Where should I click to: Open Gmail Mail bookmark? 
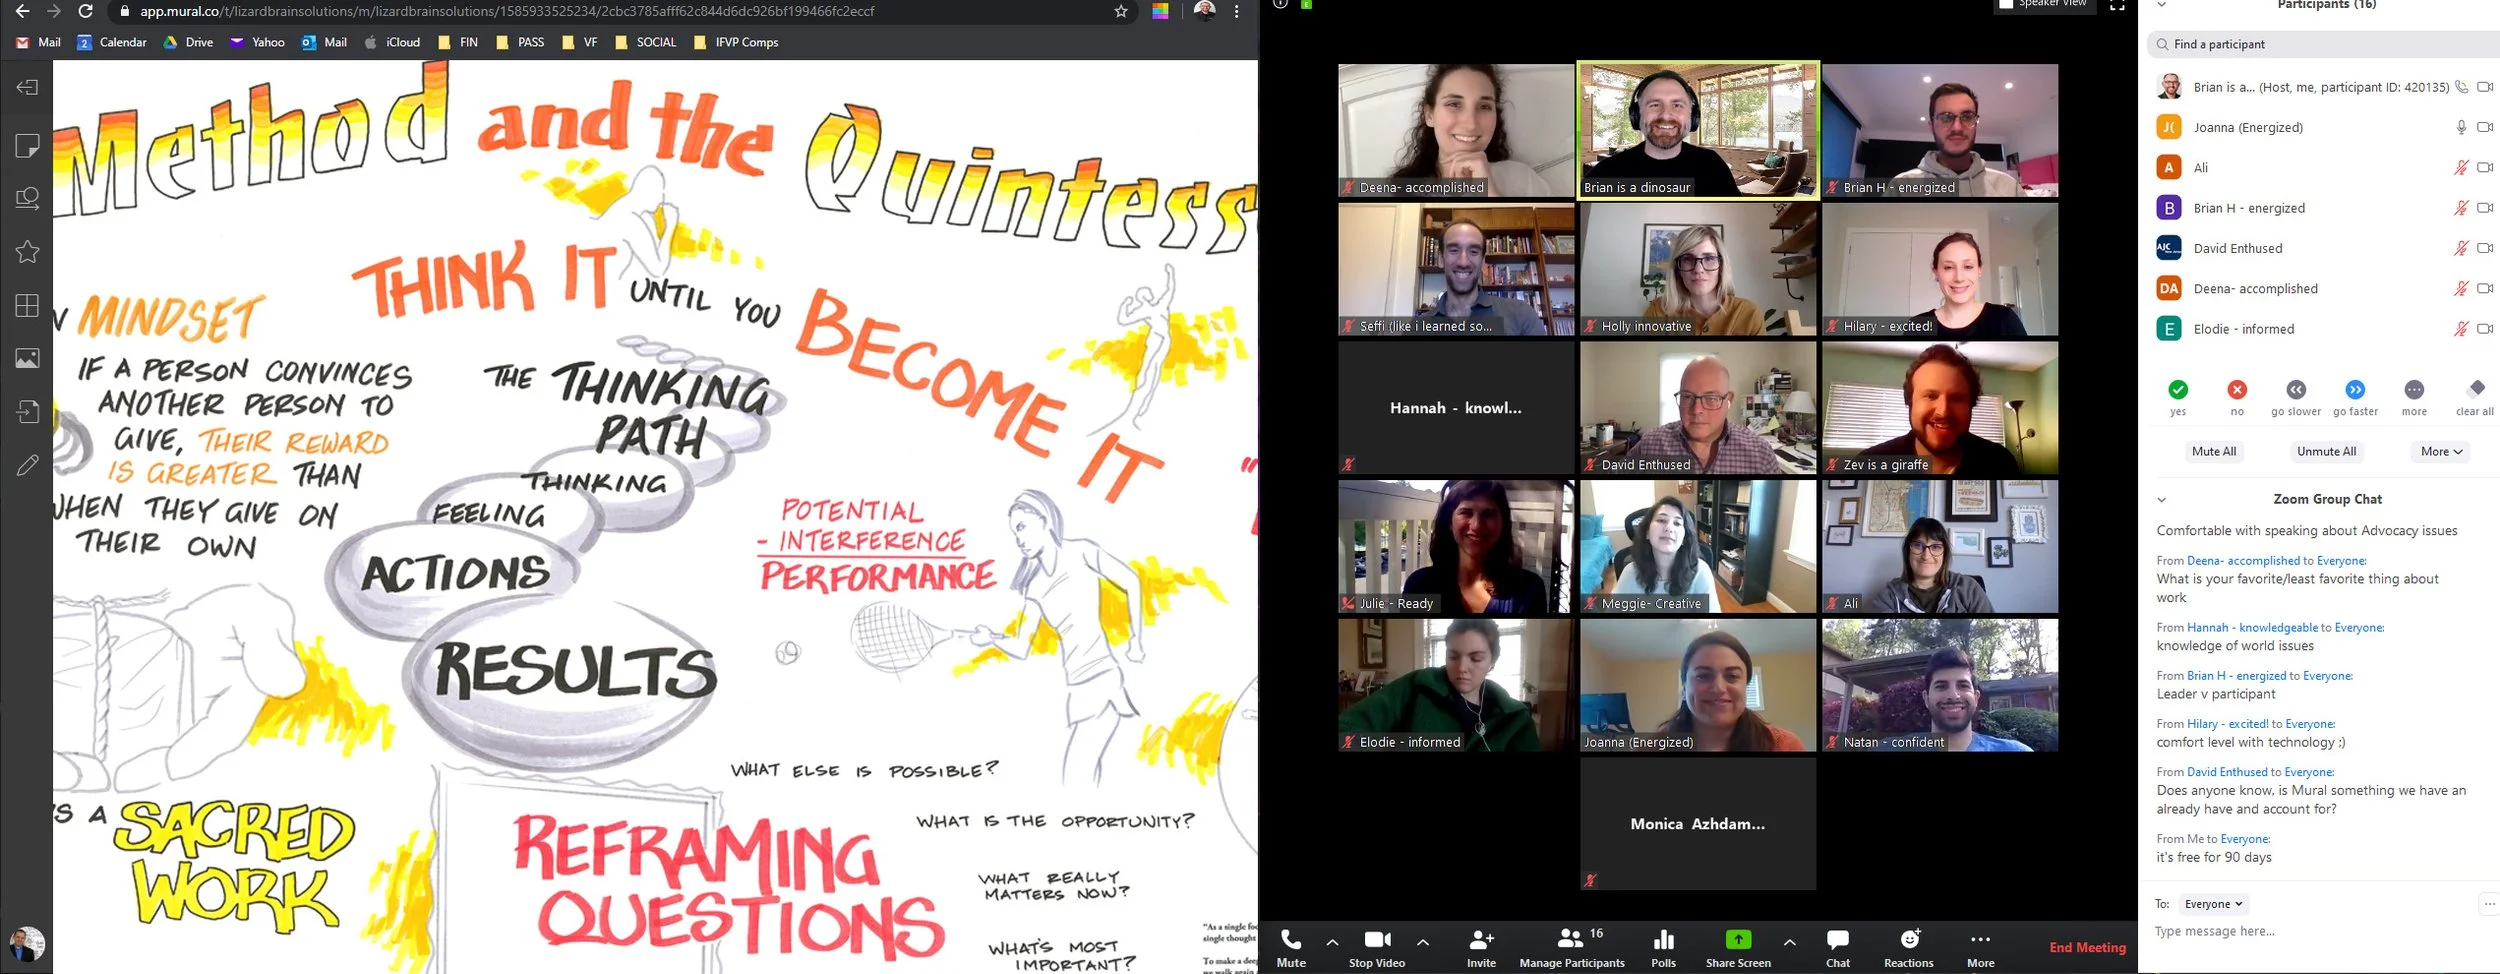pyautogui.click(x=39, y=42)
